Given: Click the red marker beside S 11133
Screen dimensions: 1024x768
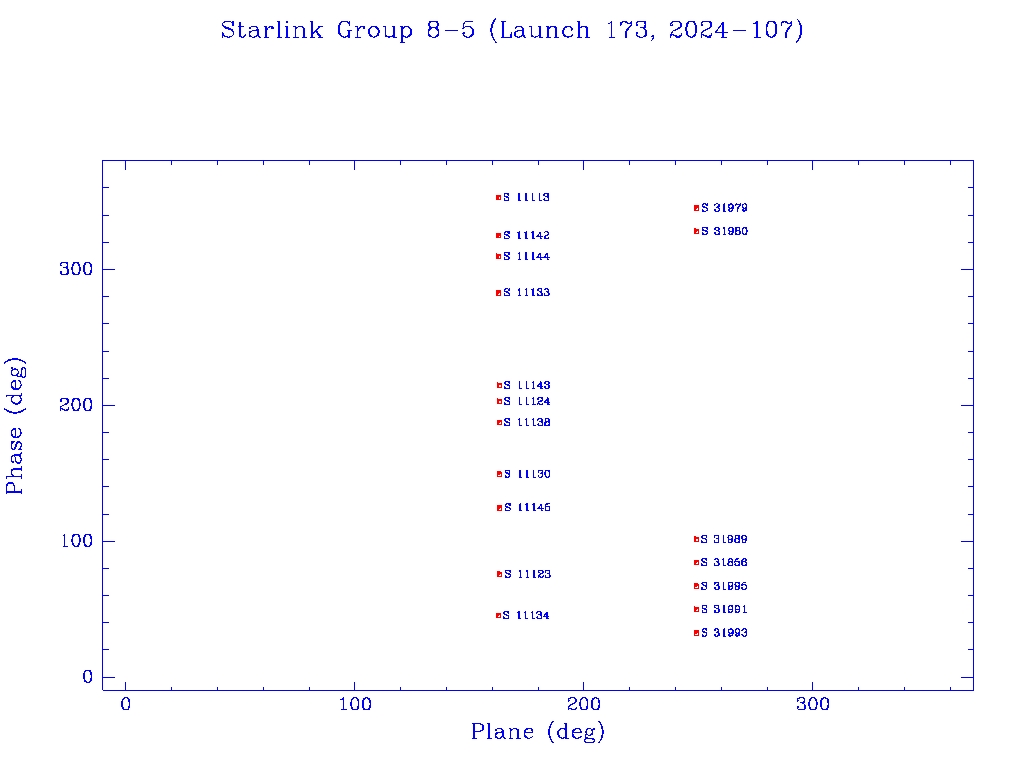Looking at the screenshot, I should pyautogui.click(x=498, y=293).
